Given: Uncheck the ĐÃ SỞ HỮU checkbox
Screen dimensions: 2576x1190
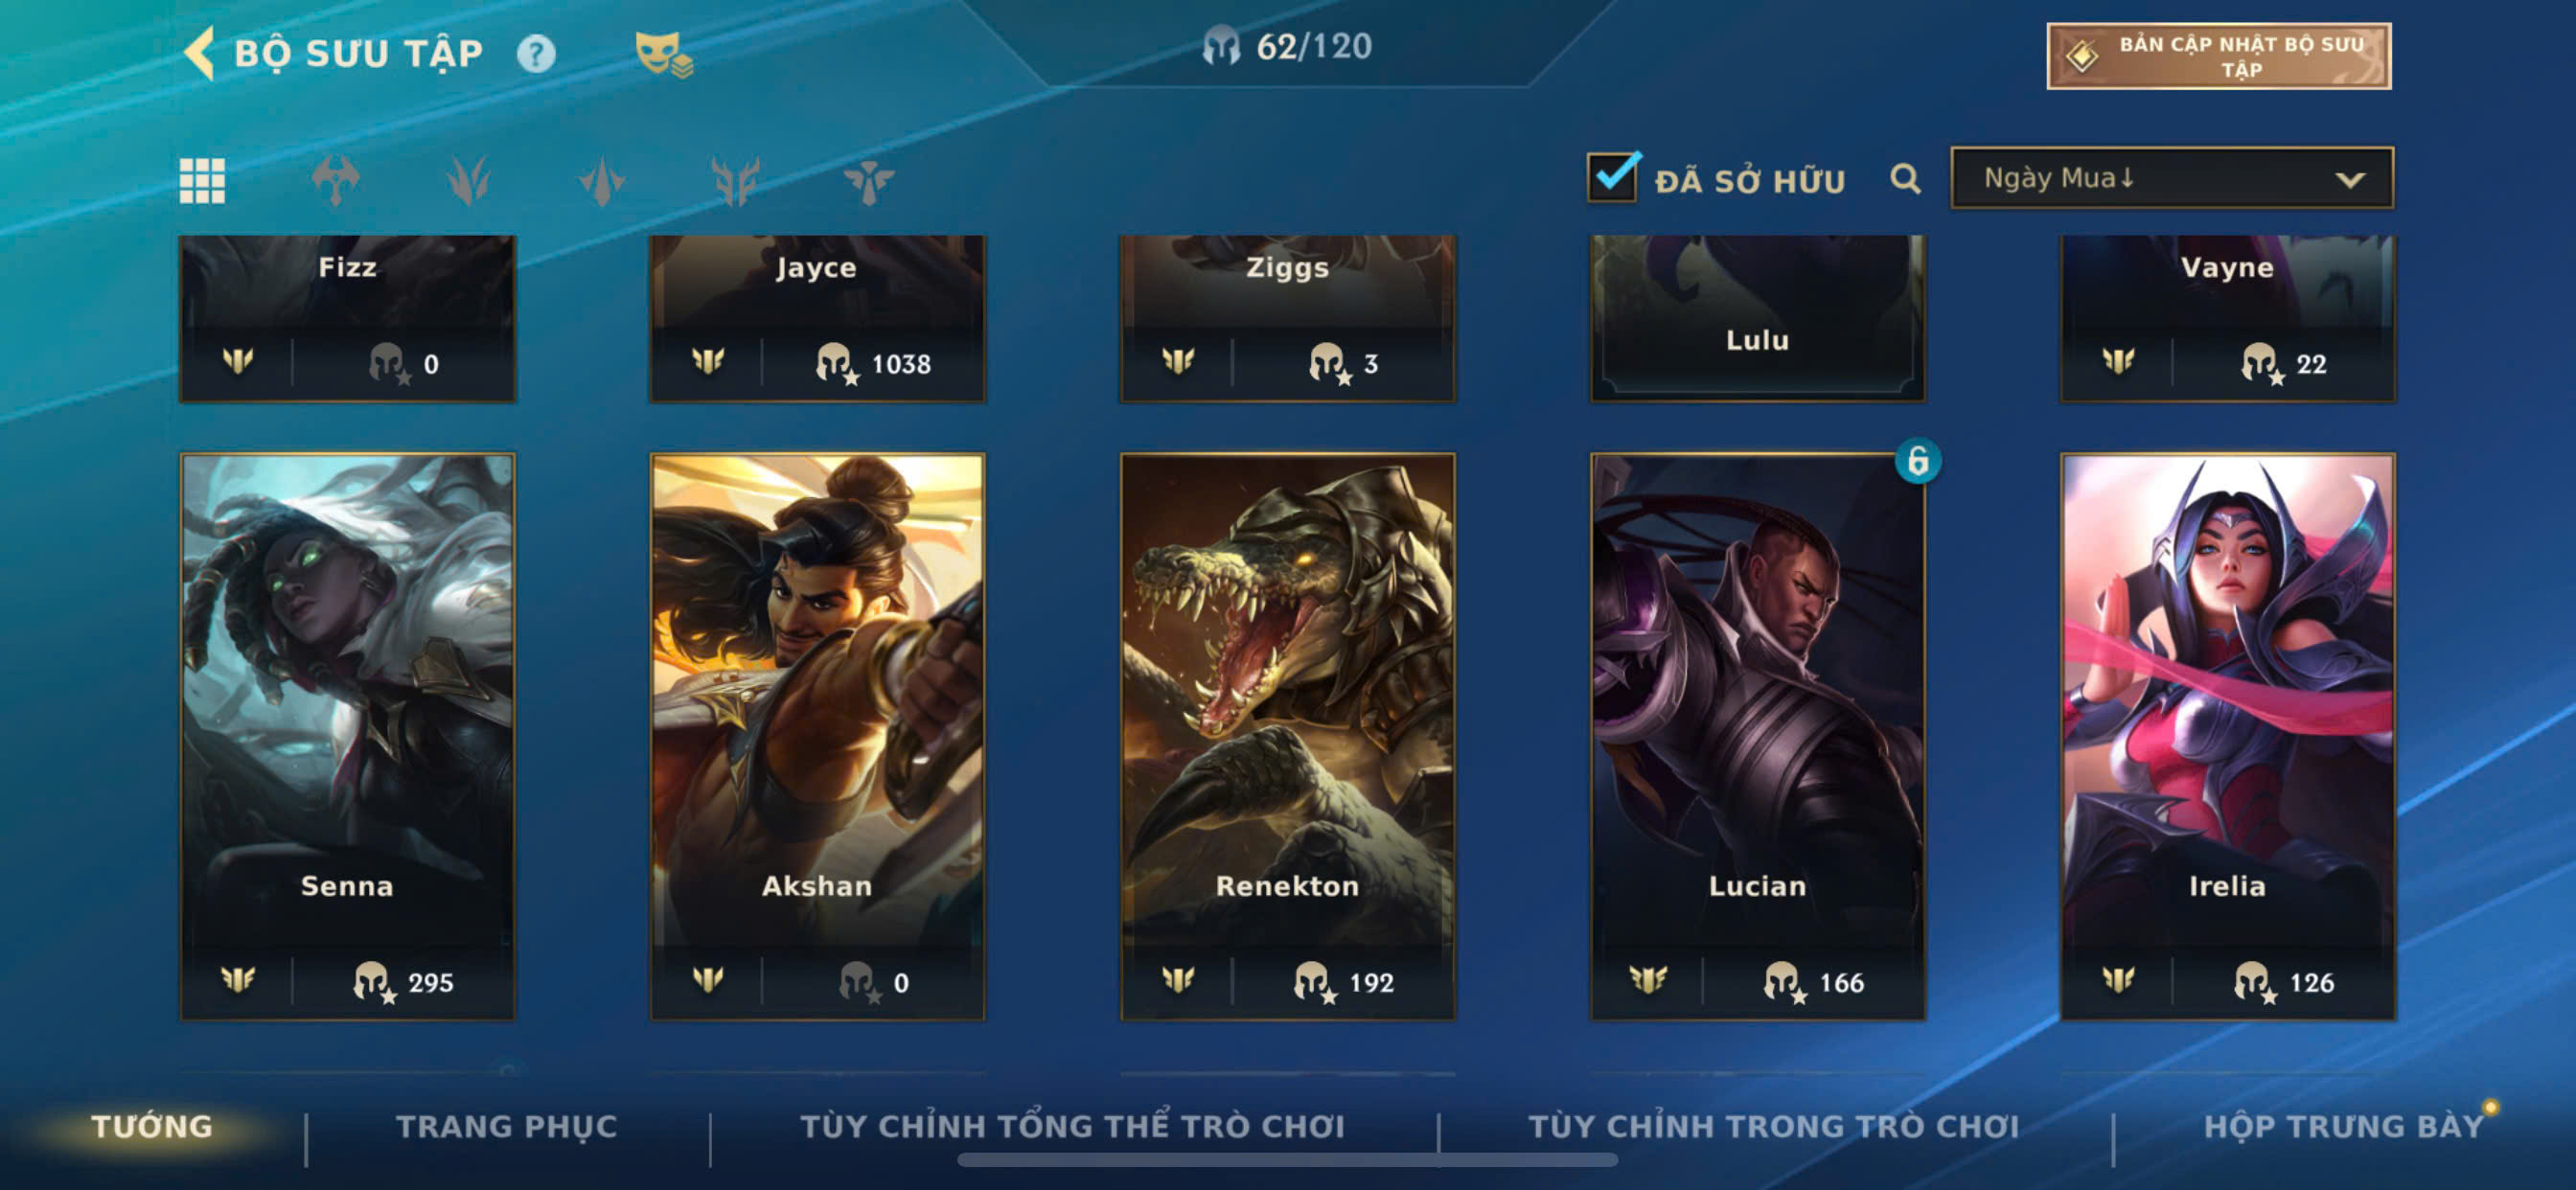Looking at the screenshot, I should [1612, 177].
